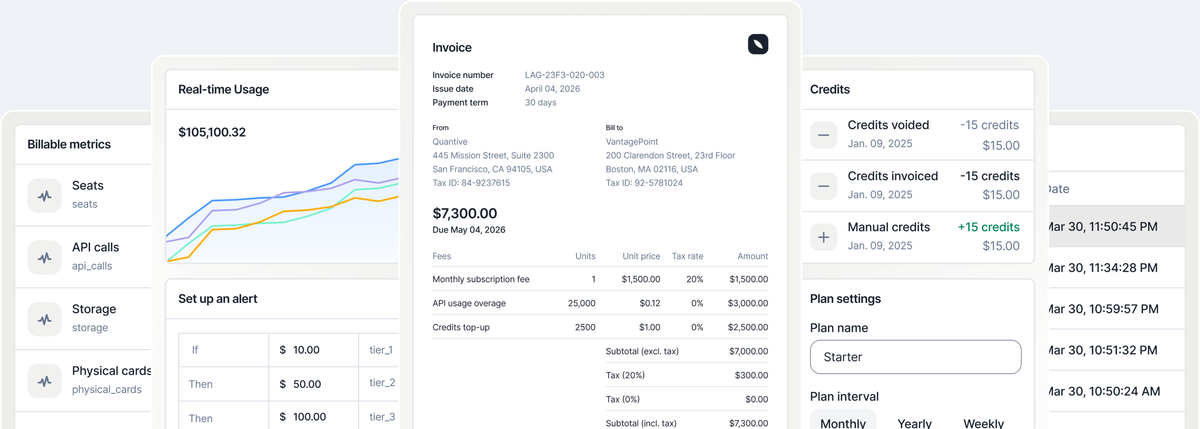Open the Physical cards billable metric row
Image resolution: width=1200 pixels, height=429 pixels.
click(x=83, y=381)
